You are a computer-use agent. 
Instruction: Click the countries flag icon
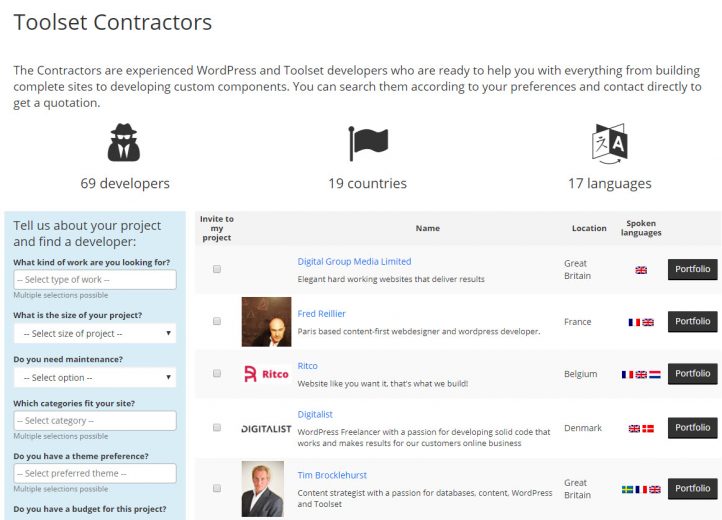click(368, 143)
